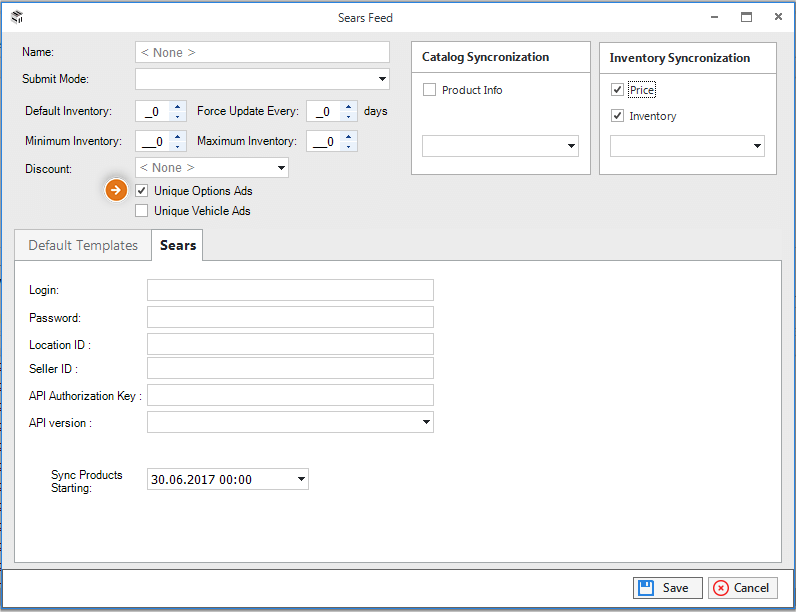Click the app icon in title bar

17,17
